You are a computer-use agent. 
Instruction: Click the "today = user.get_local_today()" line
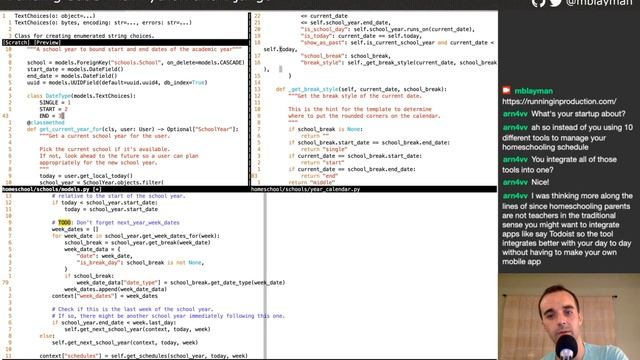86,176
